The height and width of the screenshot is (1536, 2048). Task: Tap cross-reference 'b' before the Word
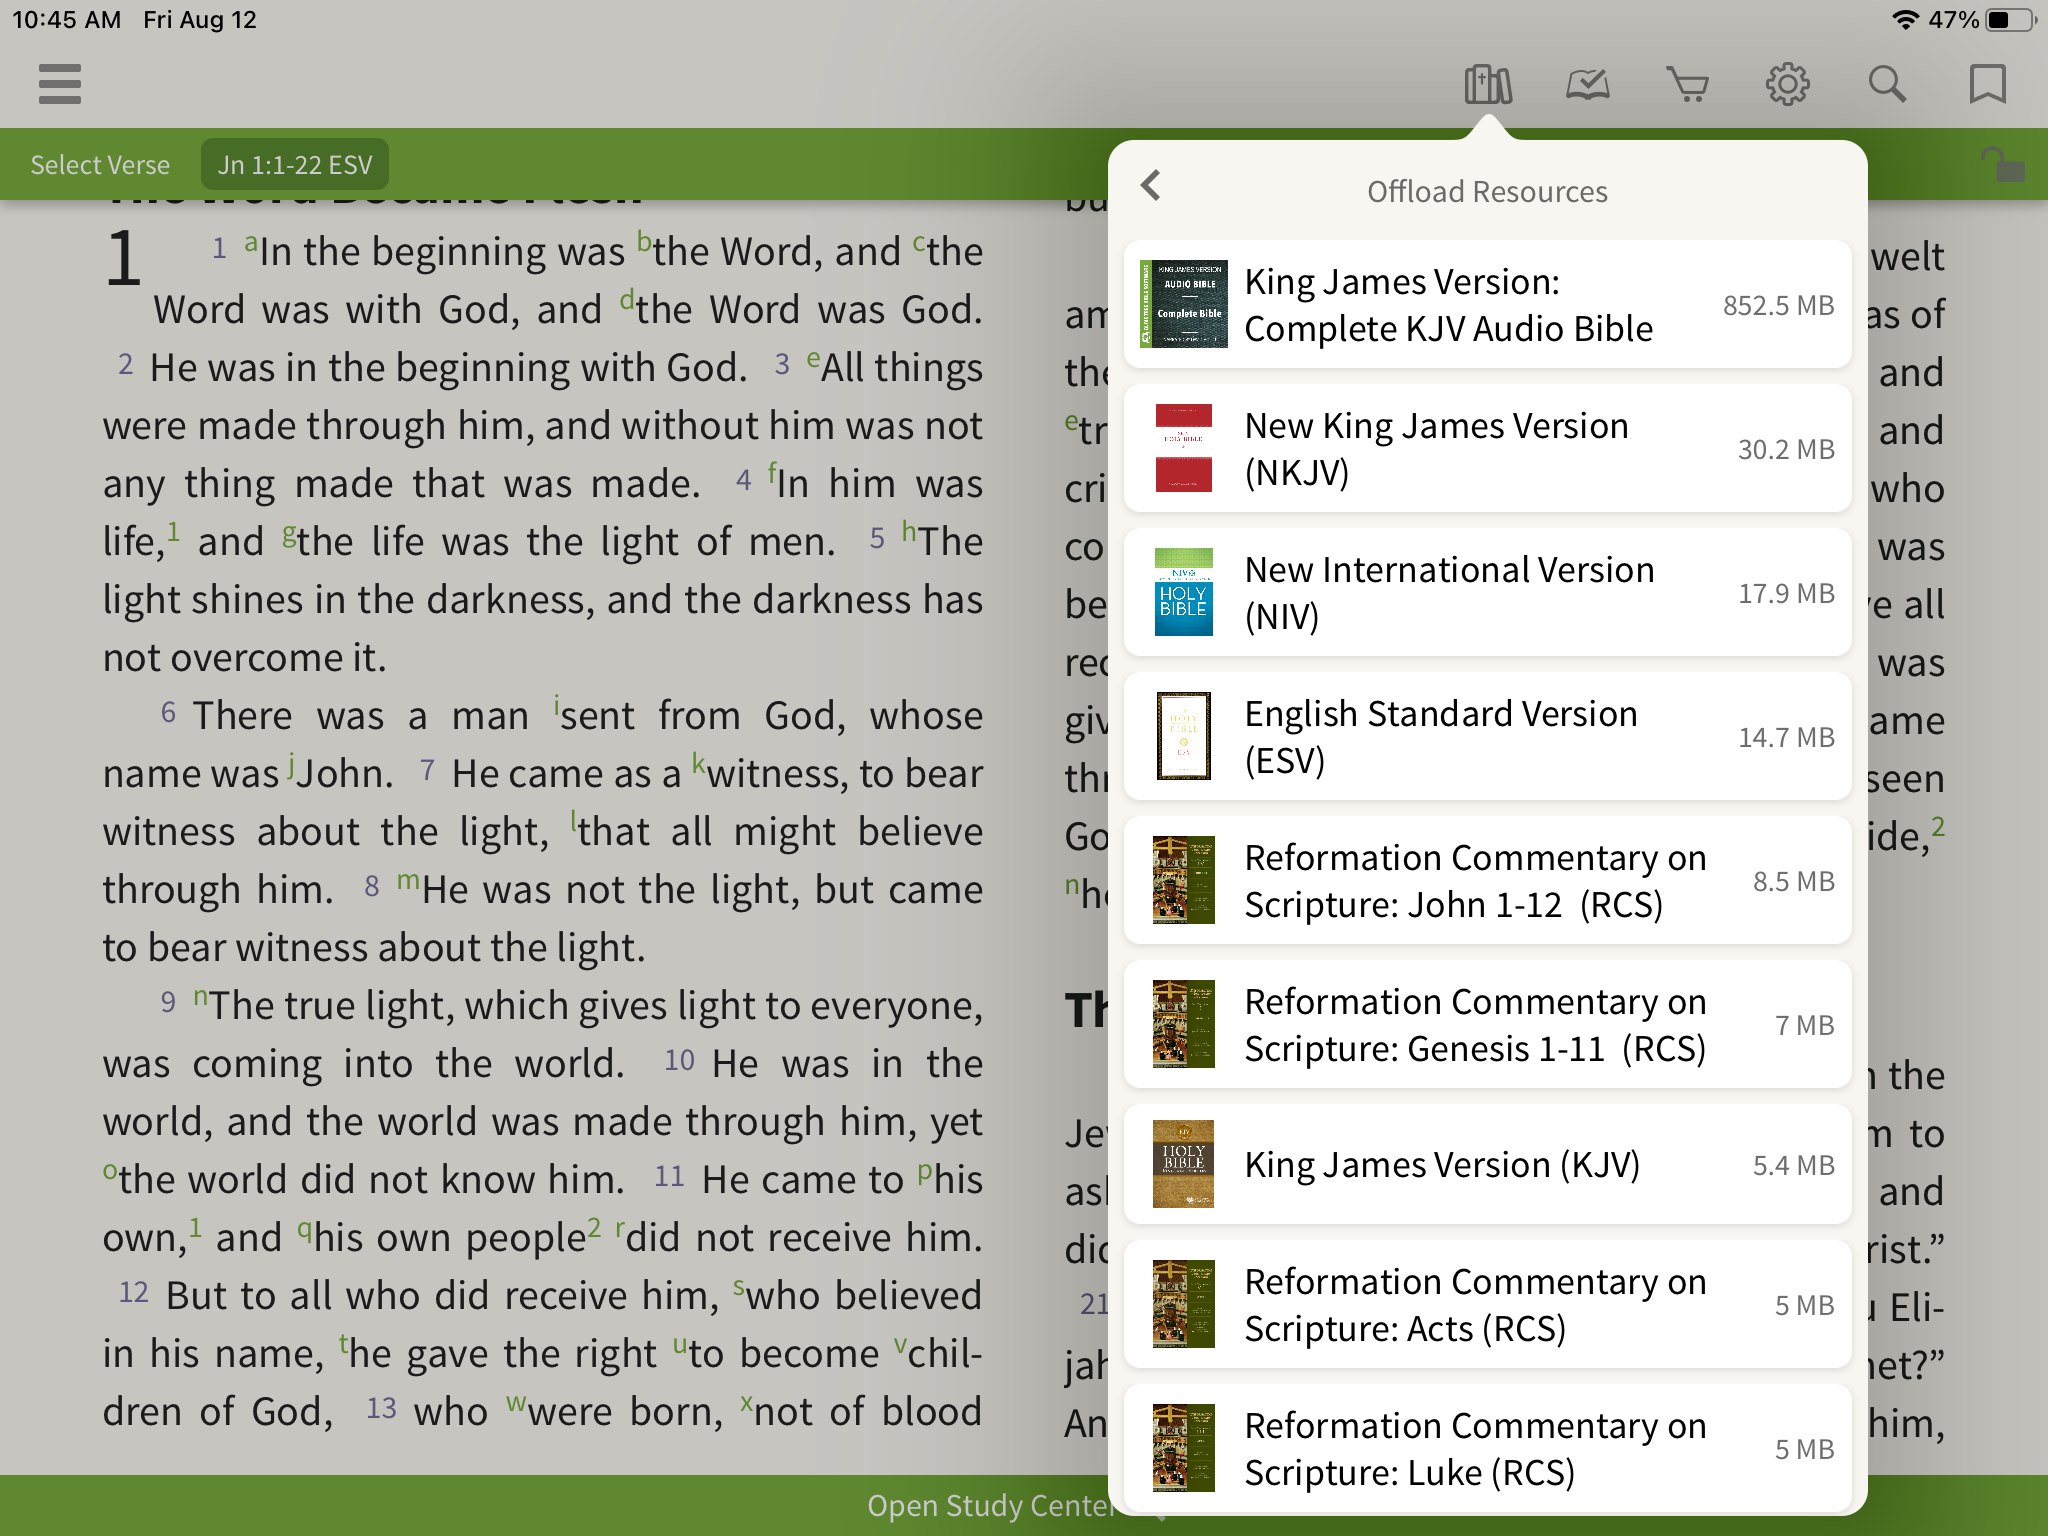(x=645, y=242)
